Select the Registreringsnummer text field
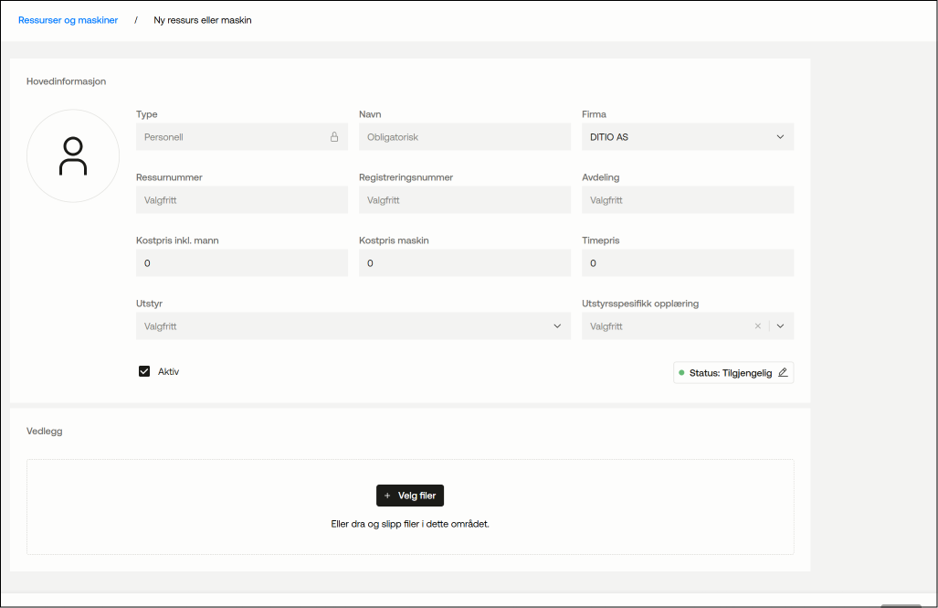 (x=465, y=200)
